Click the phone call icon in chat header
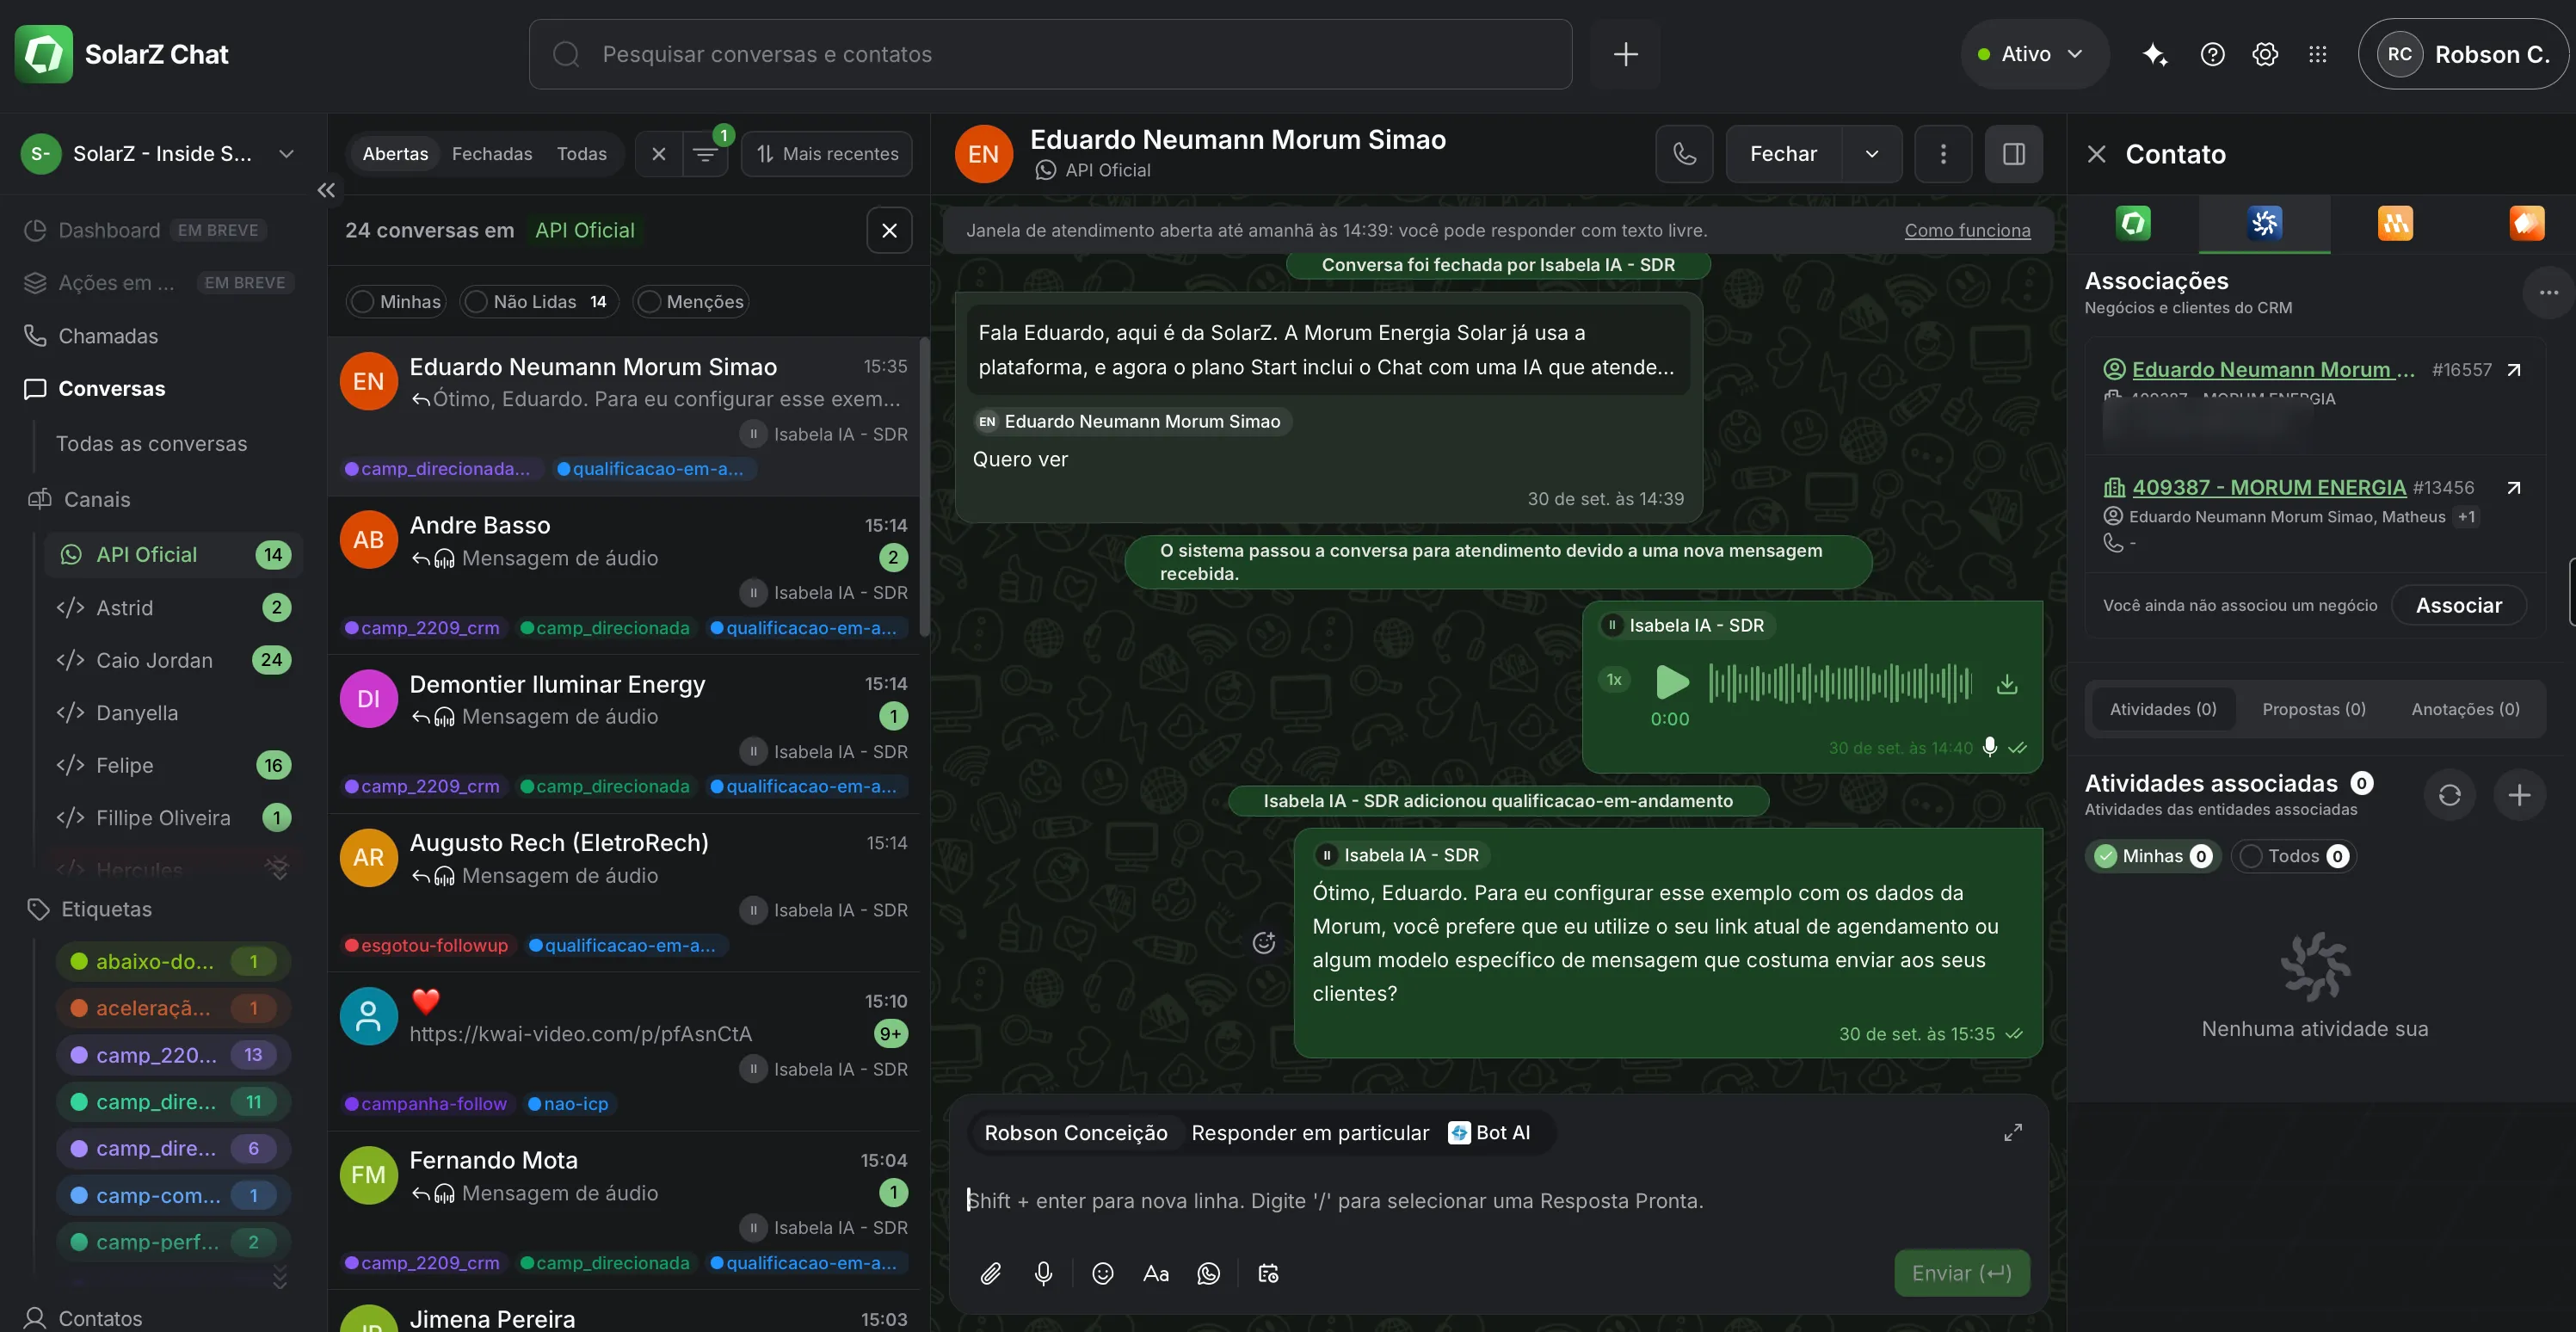The image size is (2576, 1332). tap(1684, 154)
